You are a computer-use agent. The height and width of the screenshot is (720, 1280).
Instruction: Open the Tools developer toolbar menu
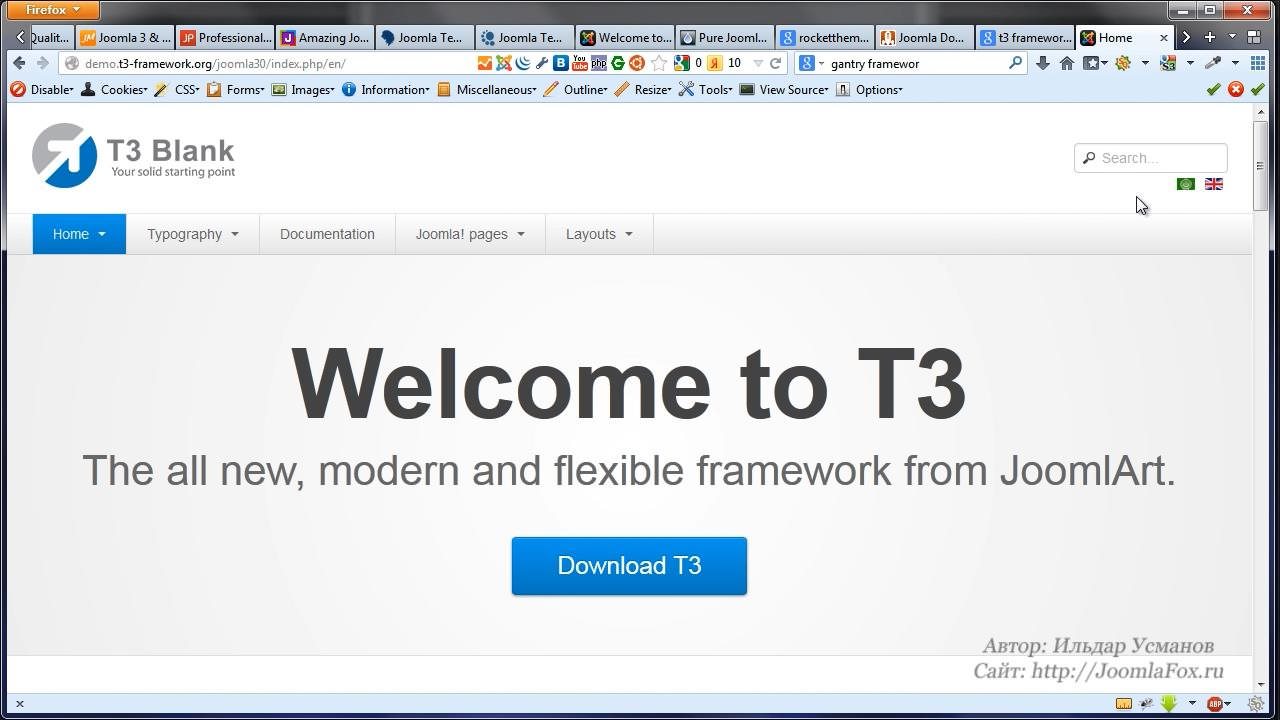pyautogui.click(x=706, y=89)
